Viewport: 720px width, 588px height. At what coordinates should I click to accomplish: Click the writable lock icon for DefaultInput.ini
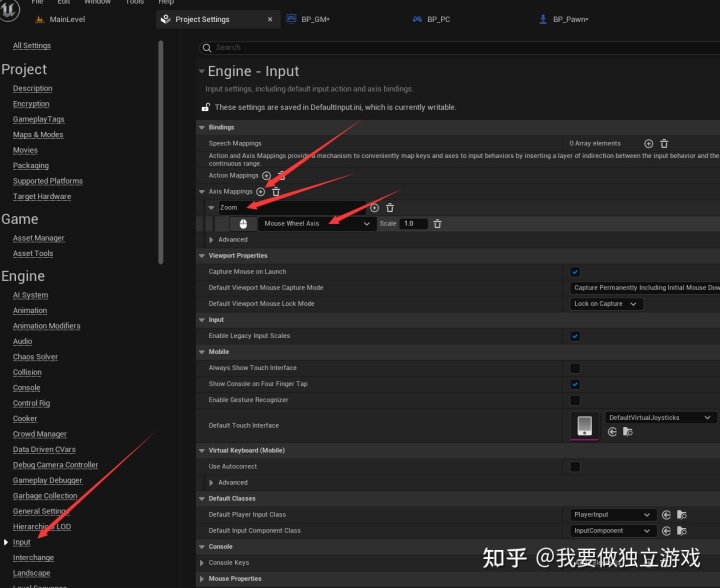[x=206, y=107]
